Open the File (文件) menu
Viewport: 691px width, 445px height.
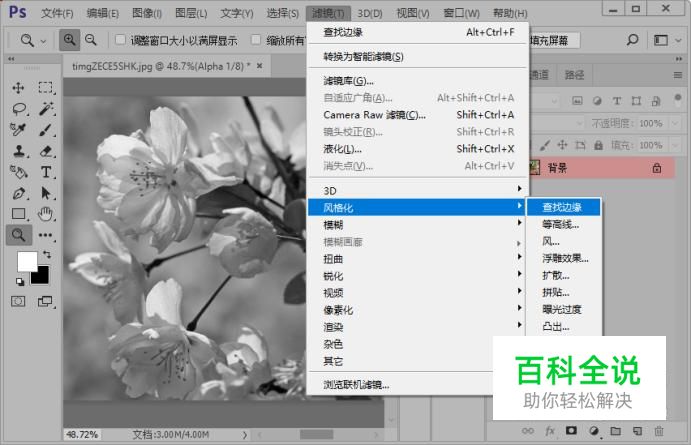point(57,13)
